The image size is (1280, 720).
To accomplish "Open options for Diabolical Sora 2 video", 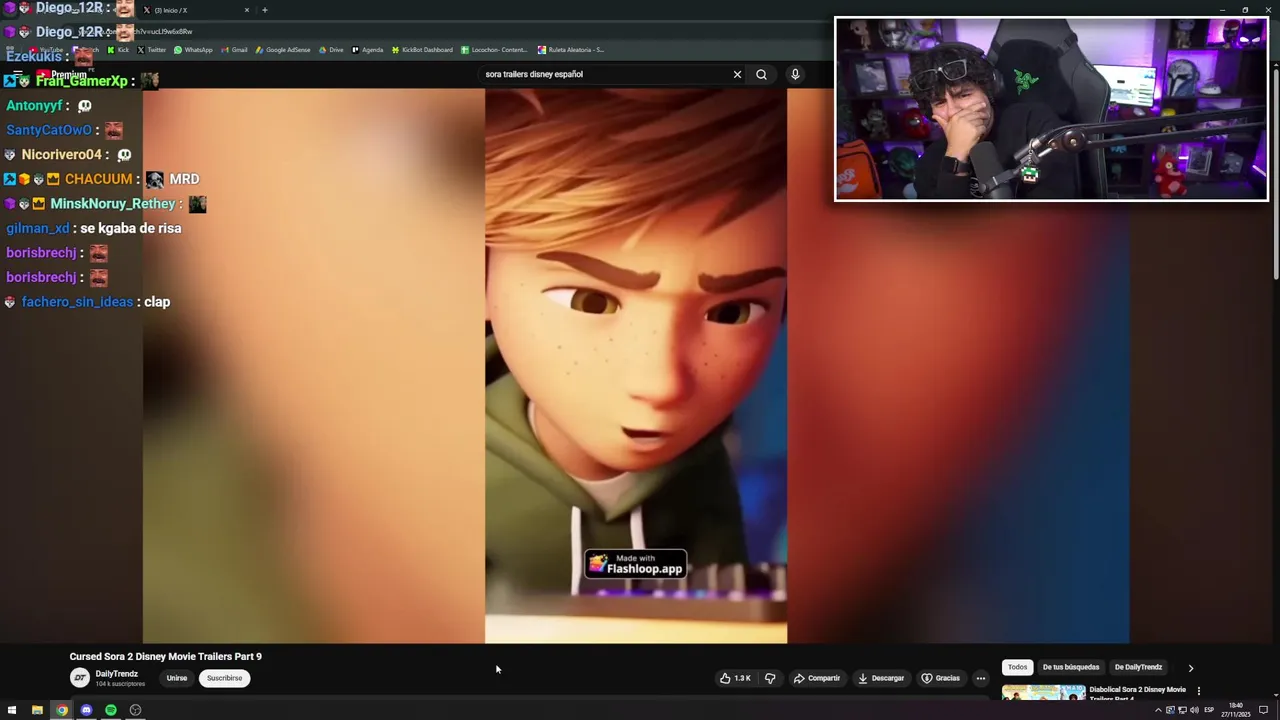I will (1198, 691).
